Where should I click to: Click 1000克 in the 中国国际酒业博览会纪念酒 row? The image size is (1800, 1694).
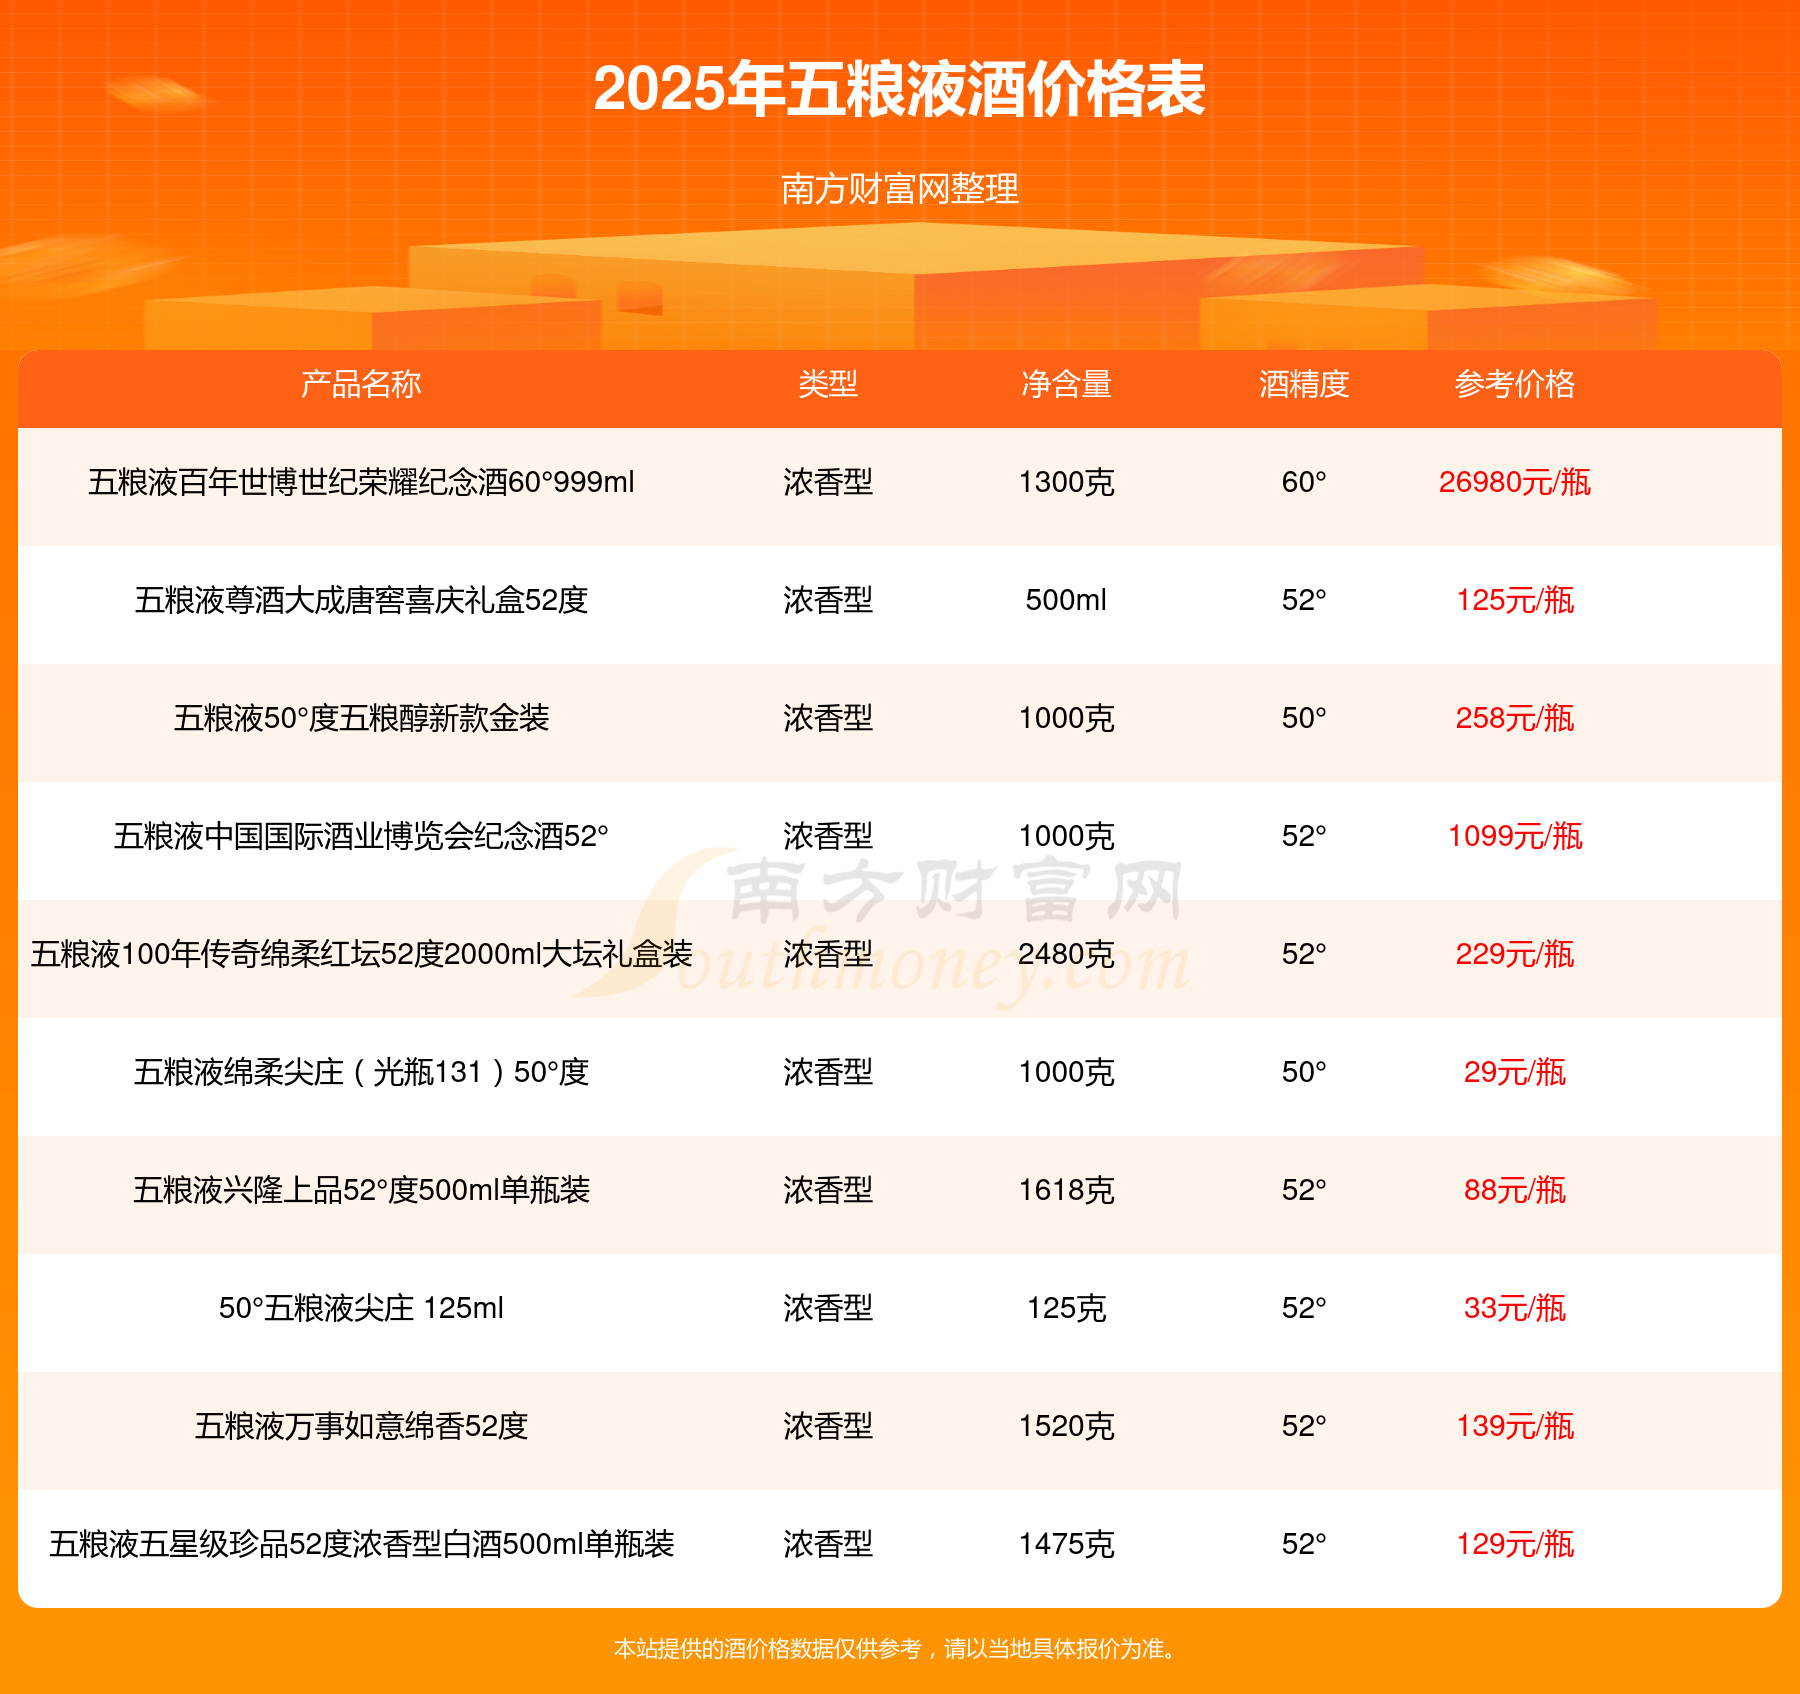pyautogui.click(x=1066, y=836)
